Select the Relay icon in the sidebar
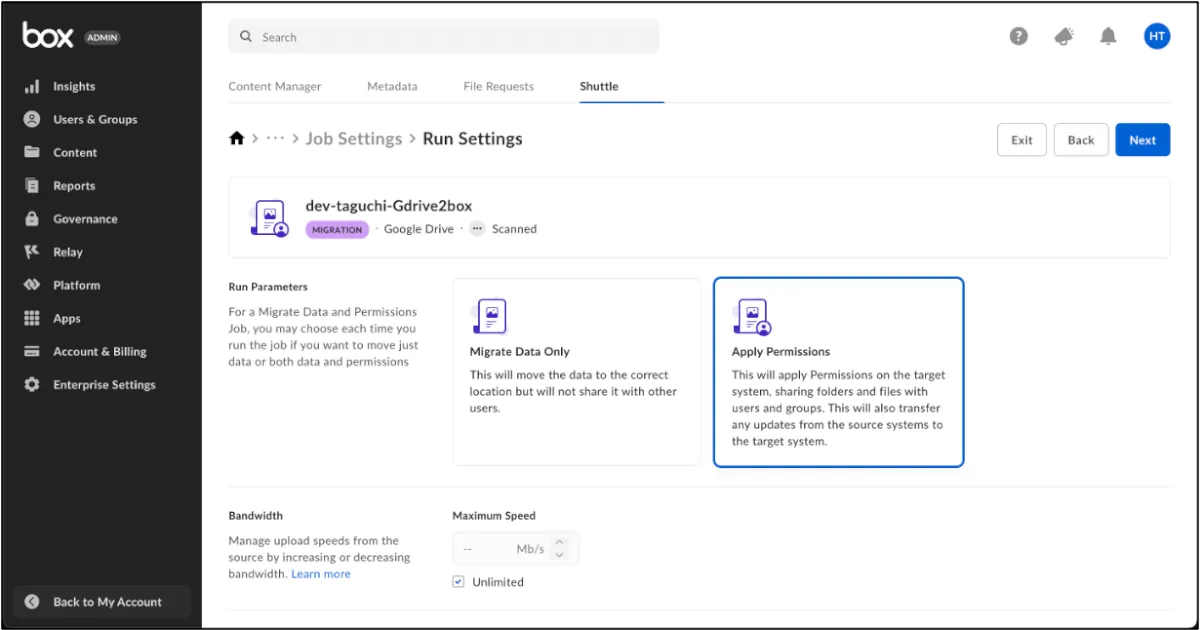1200x630 pixels. [32, 252]
